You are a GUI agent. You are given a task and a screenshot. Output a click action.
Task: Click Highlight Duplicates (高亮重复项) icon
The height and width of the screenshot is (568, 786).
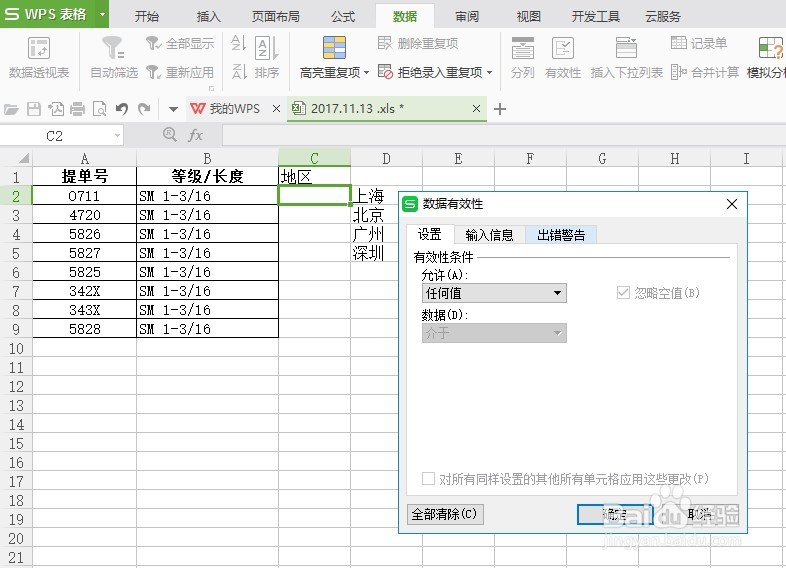334,48
